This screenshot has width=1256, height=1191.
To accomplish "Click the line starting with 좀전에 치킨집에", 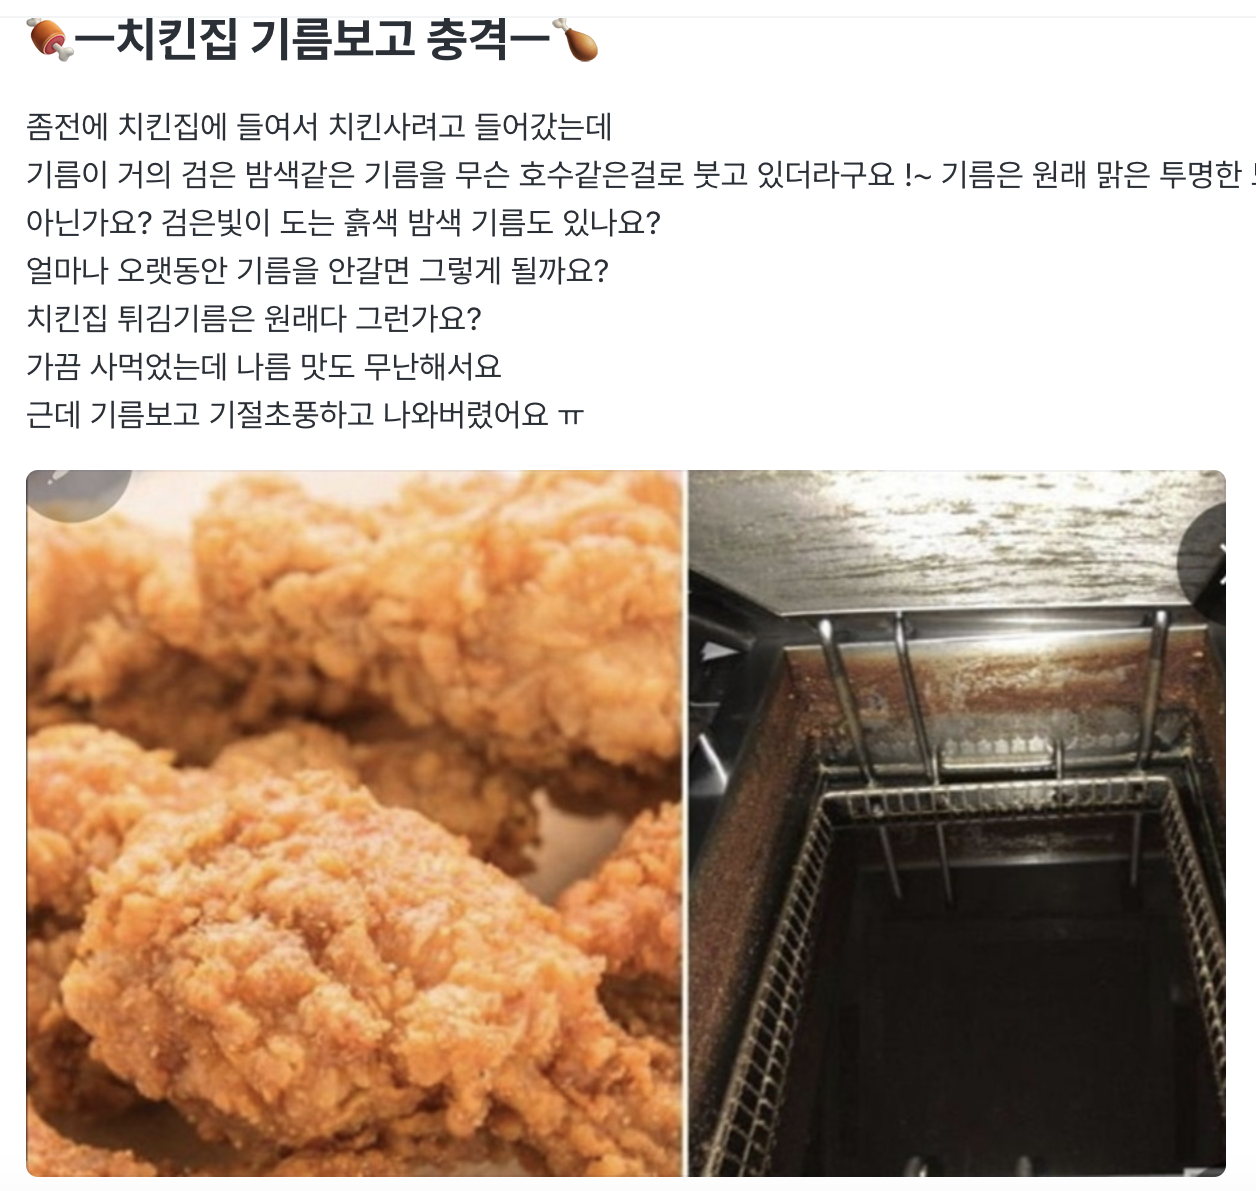I will tap(319, 127).
